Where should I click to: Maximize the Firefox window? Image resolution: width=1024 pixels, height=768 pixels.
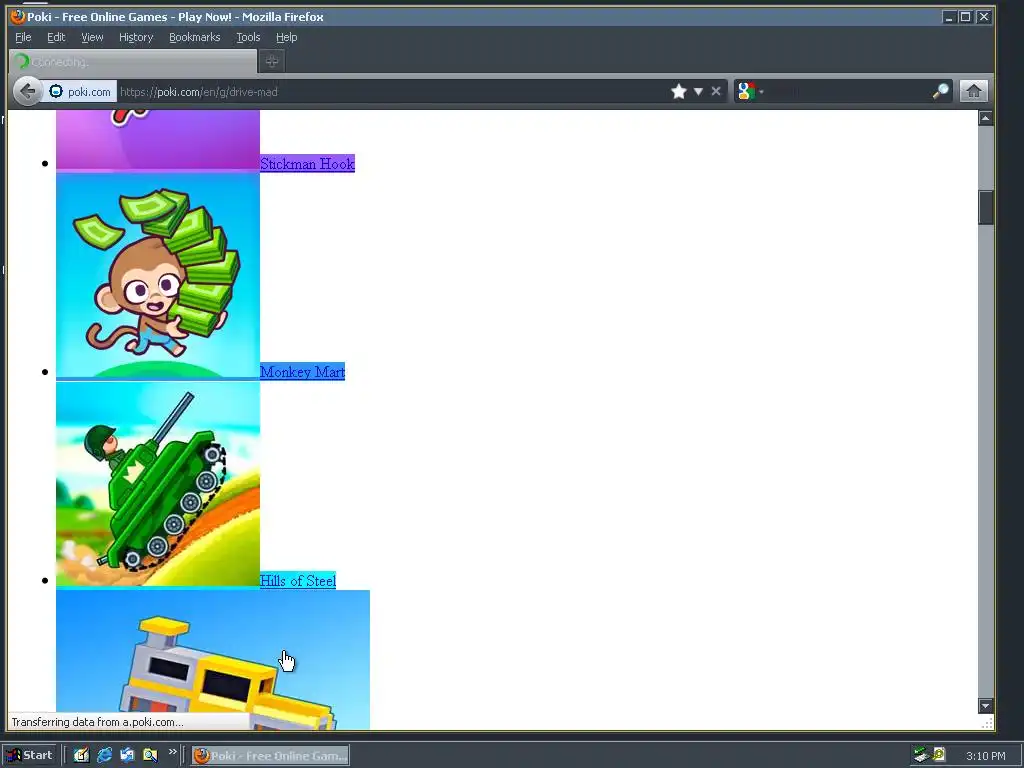(x=966, y=17)
